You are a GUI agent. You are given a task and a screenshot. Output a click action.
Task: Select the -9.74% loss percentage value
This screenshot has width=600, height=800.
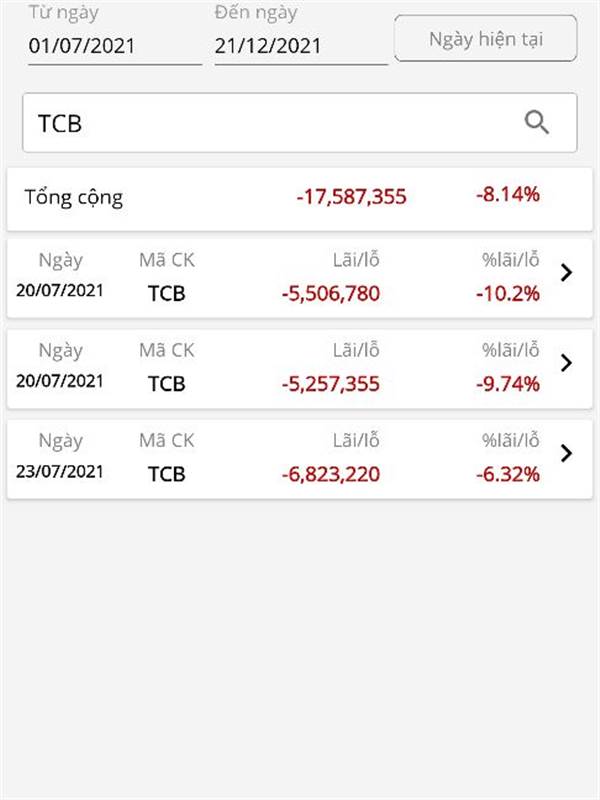point(508,384)
